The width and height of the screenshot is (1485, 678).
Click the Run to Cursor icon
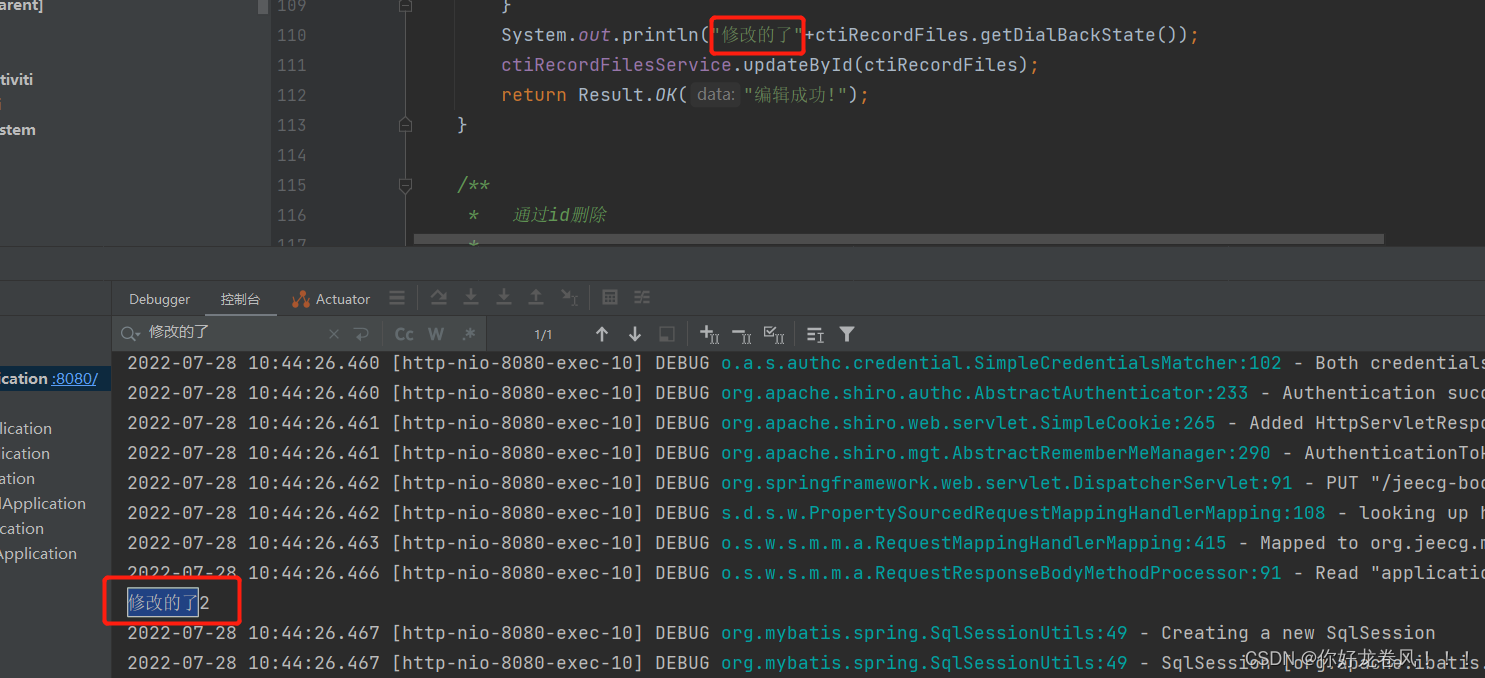click(x=569, y=297)
